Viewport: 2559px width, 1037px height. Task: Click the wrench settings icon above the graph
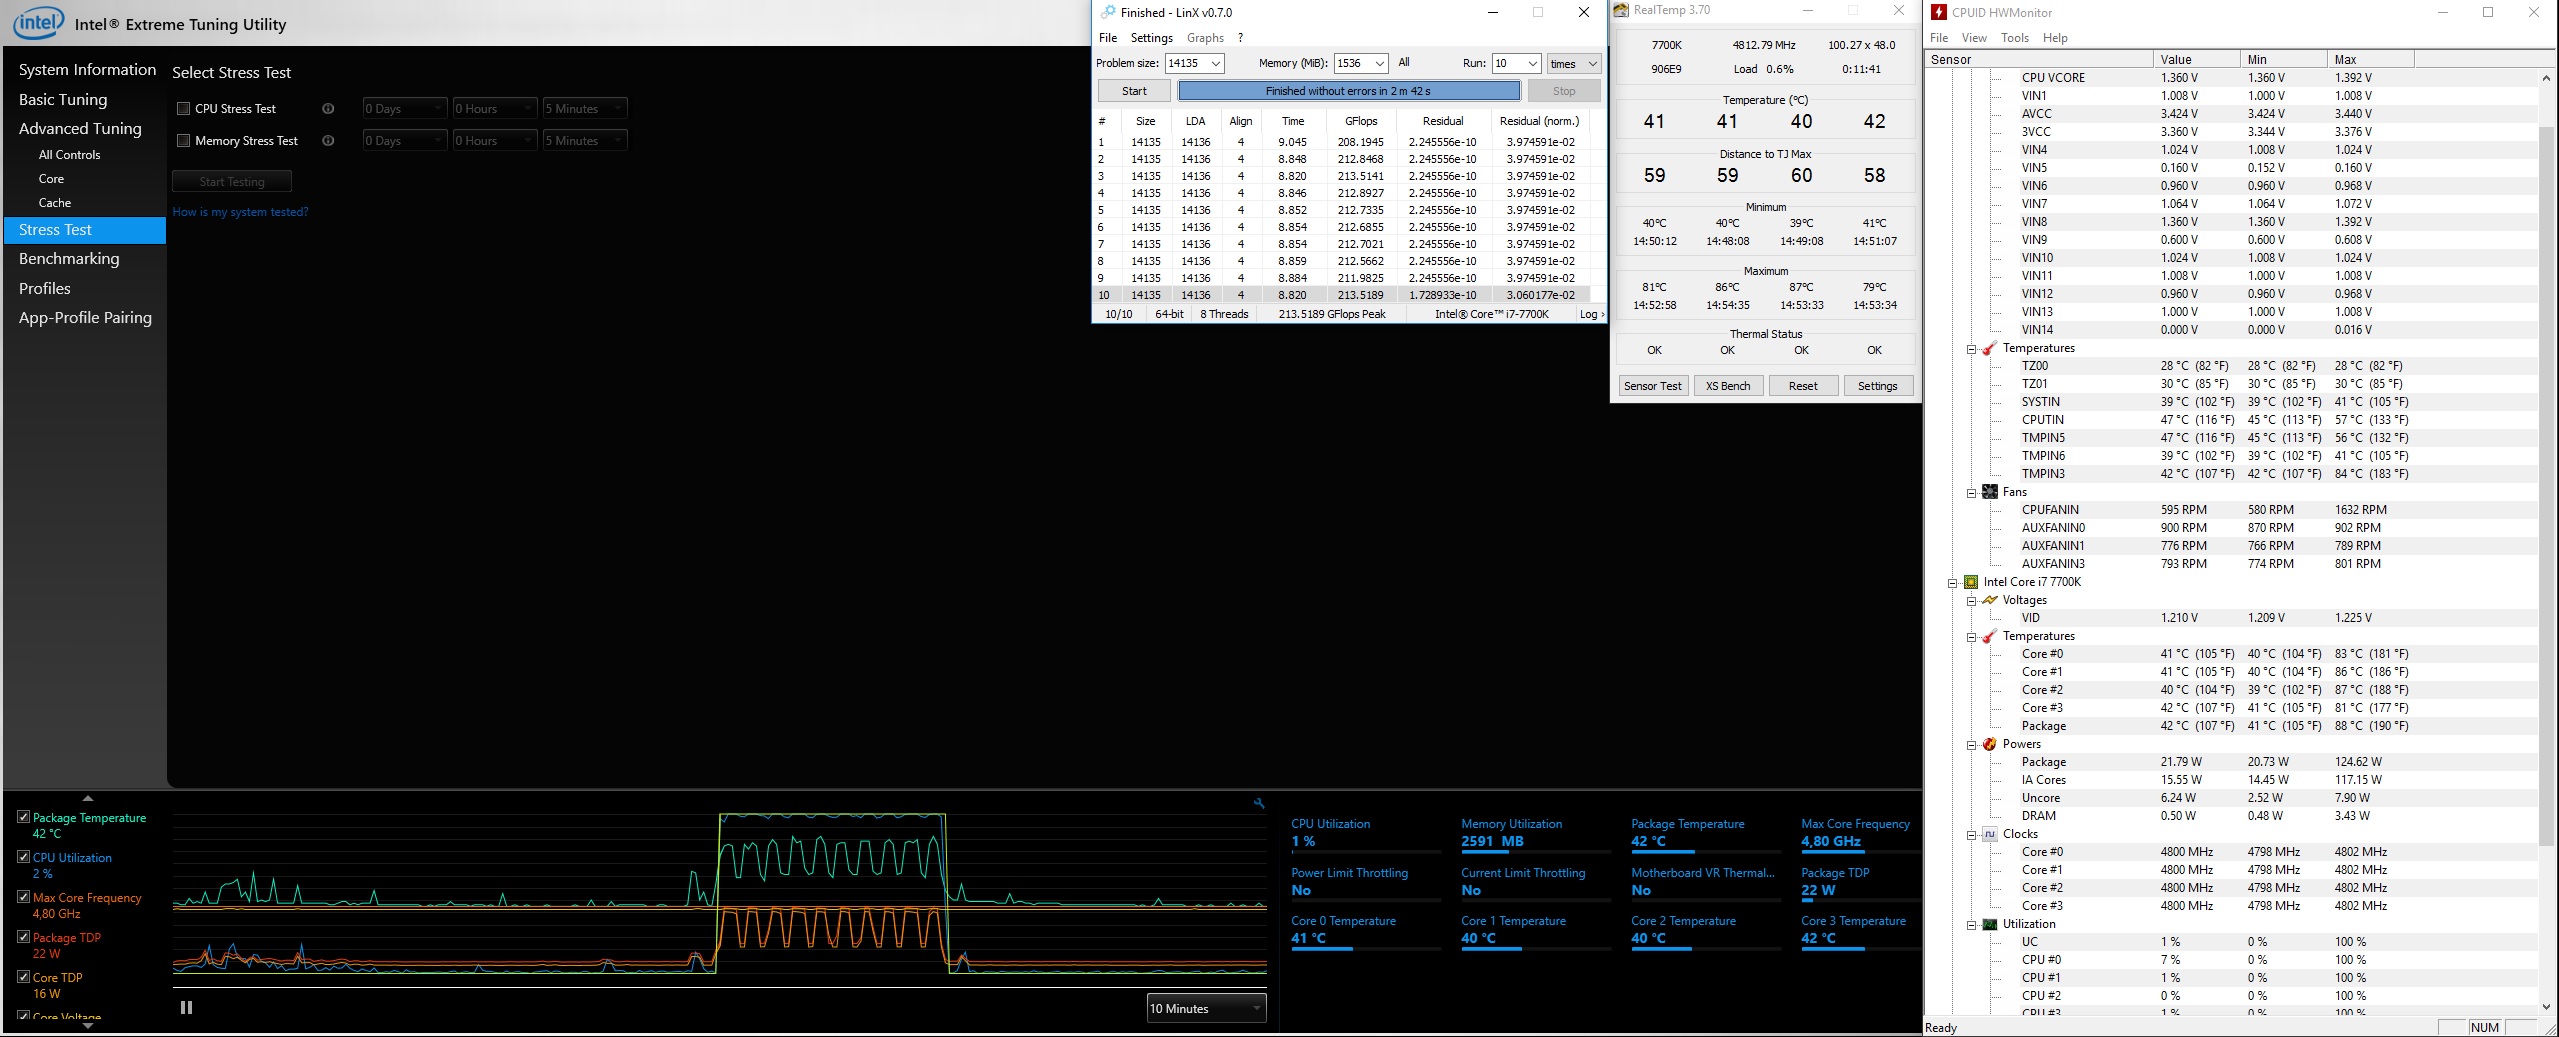(1259, 803)
